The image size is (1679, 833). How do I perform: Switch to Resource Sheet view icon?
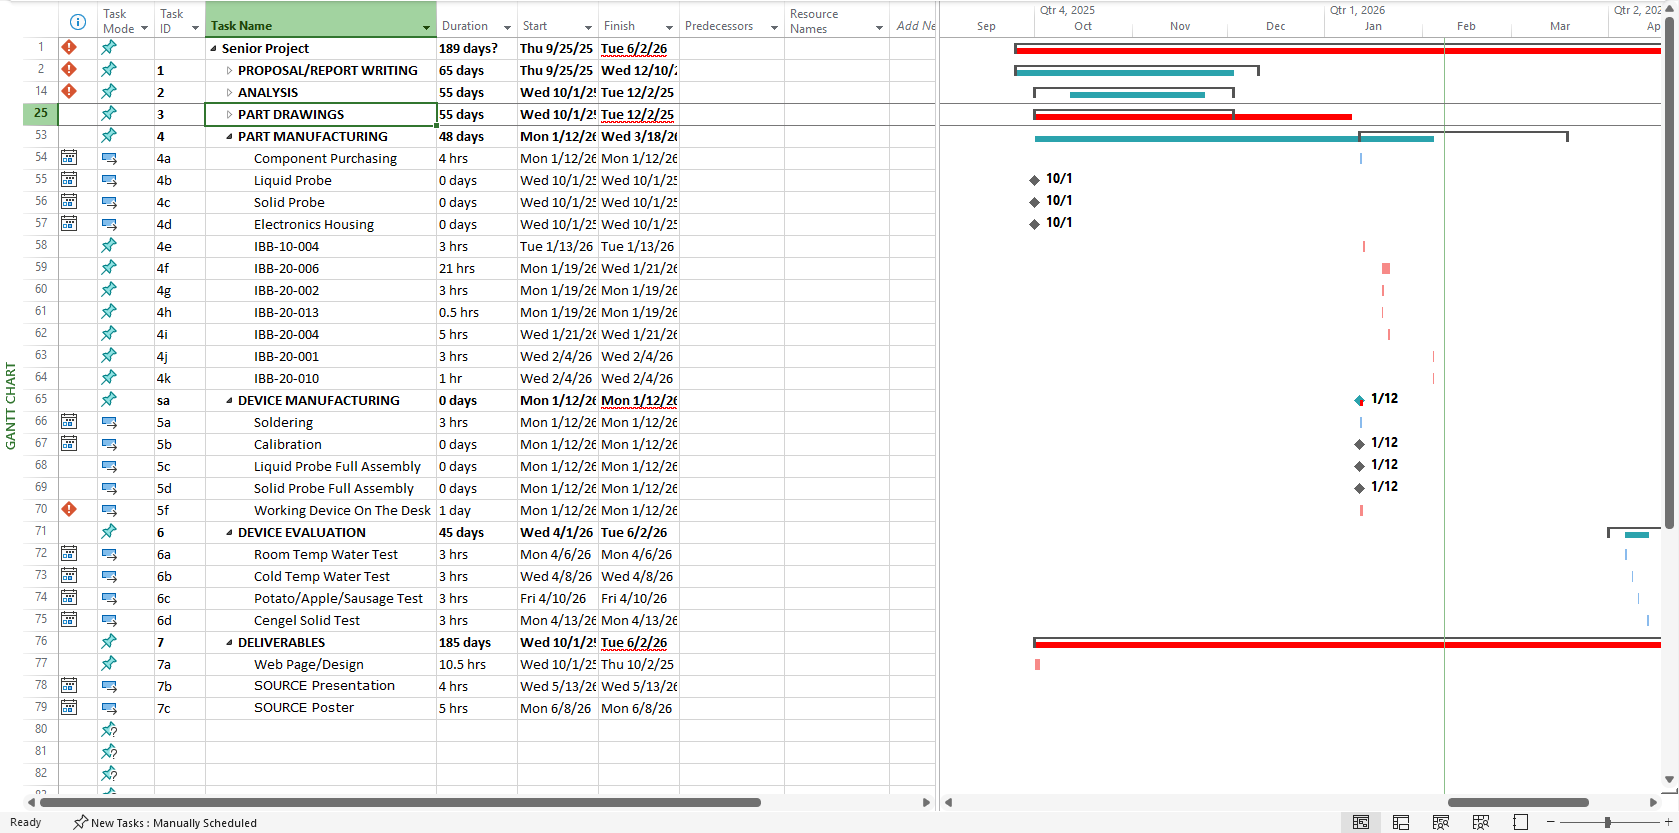pyautogui.click(x=1481, y=822)
